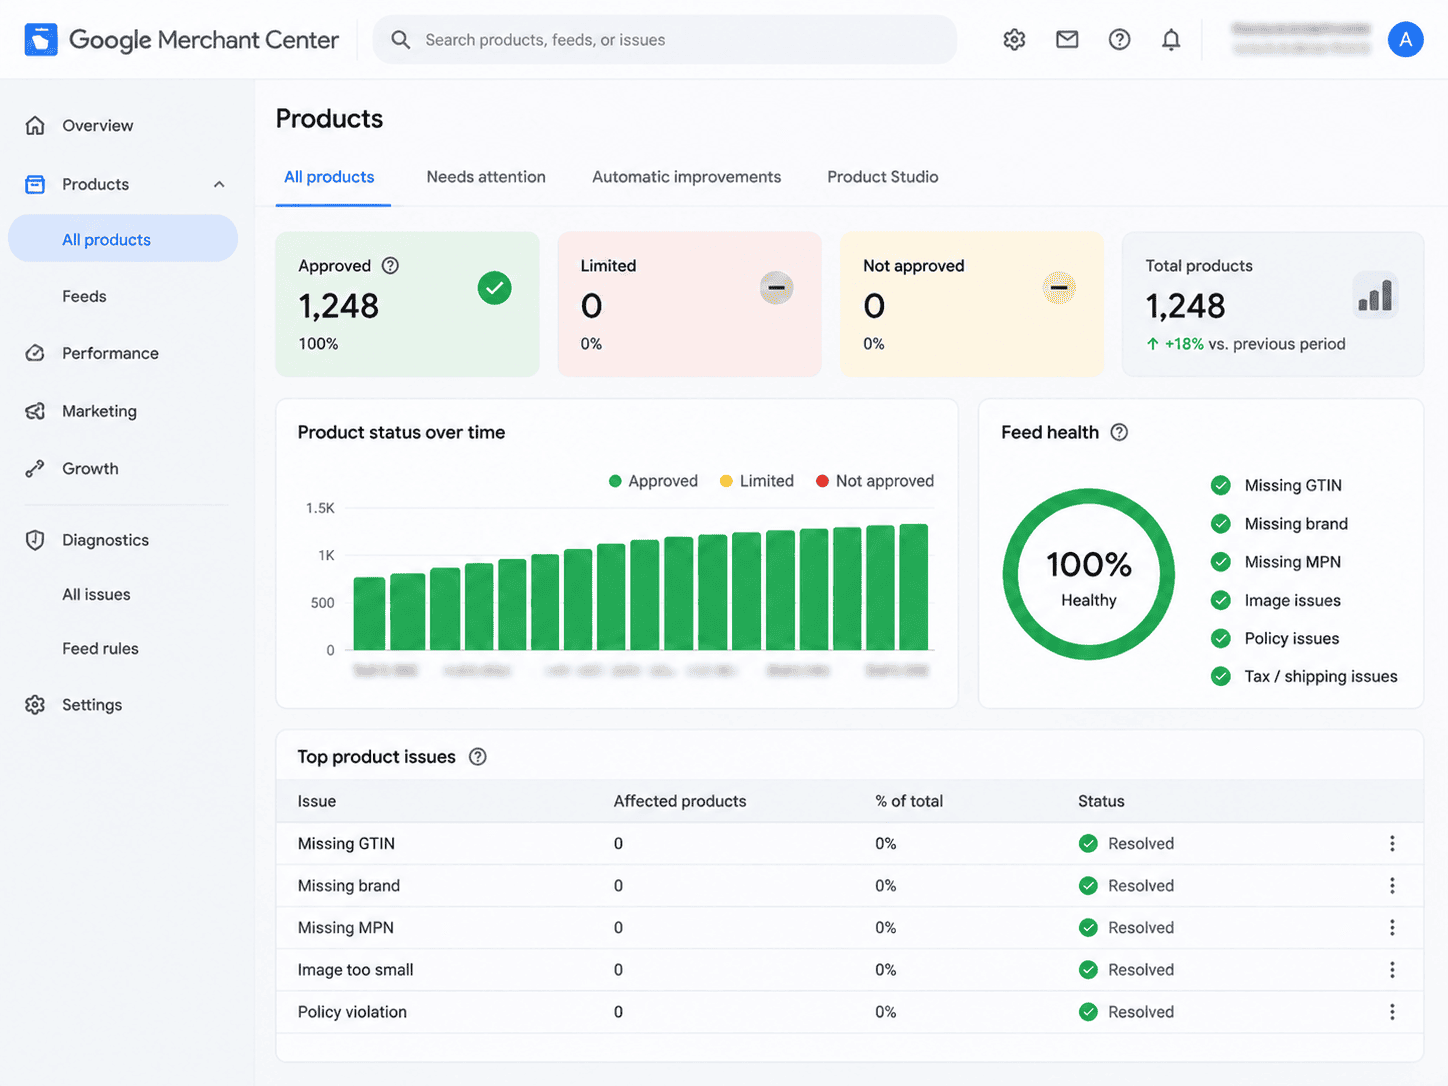Viewport: 1448px width, 1086px height.
Task: Open the notifications bell
Action: (x=1171, y=40)
